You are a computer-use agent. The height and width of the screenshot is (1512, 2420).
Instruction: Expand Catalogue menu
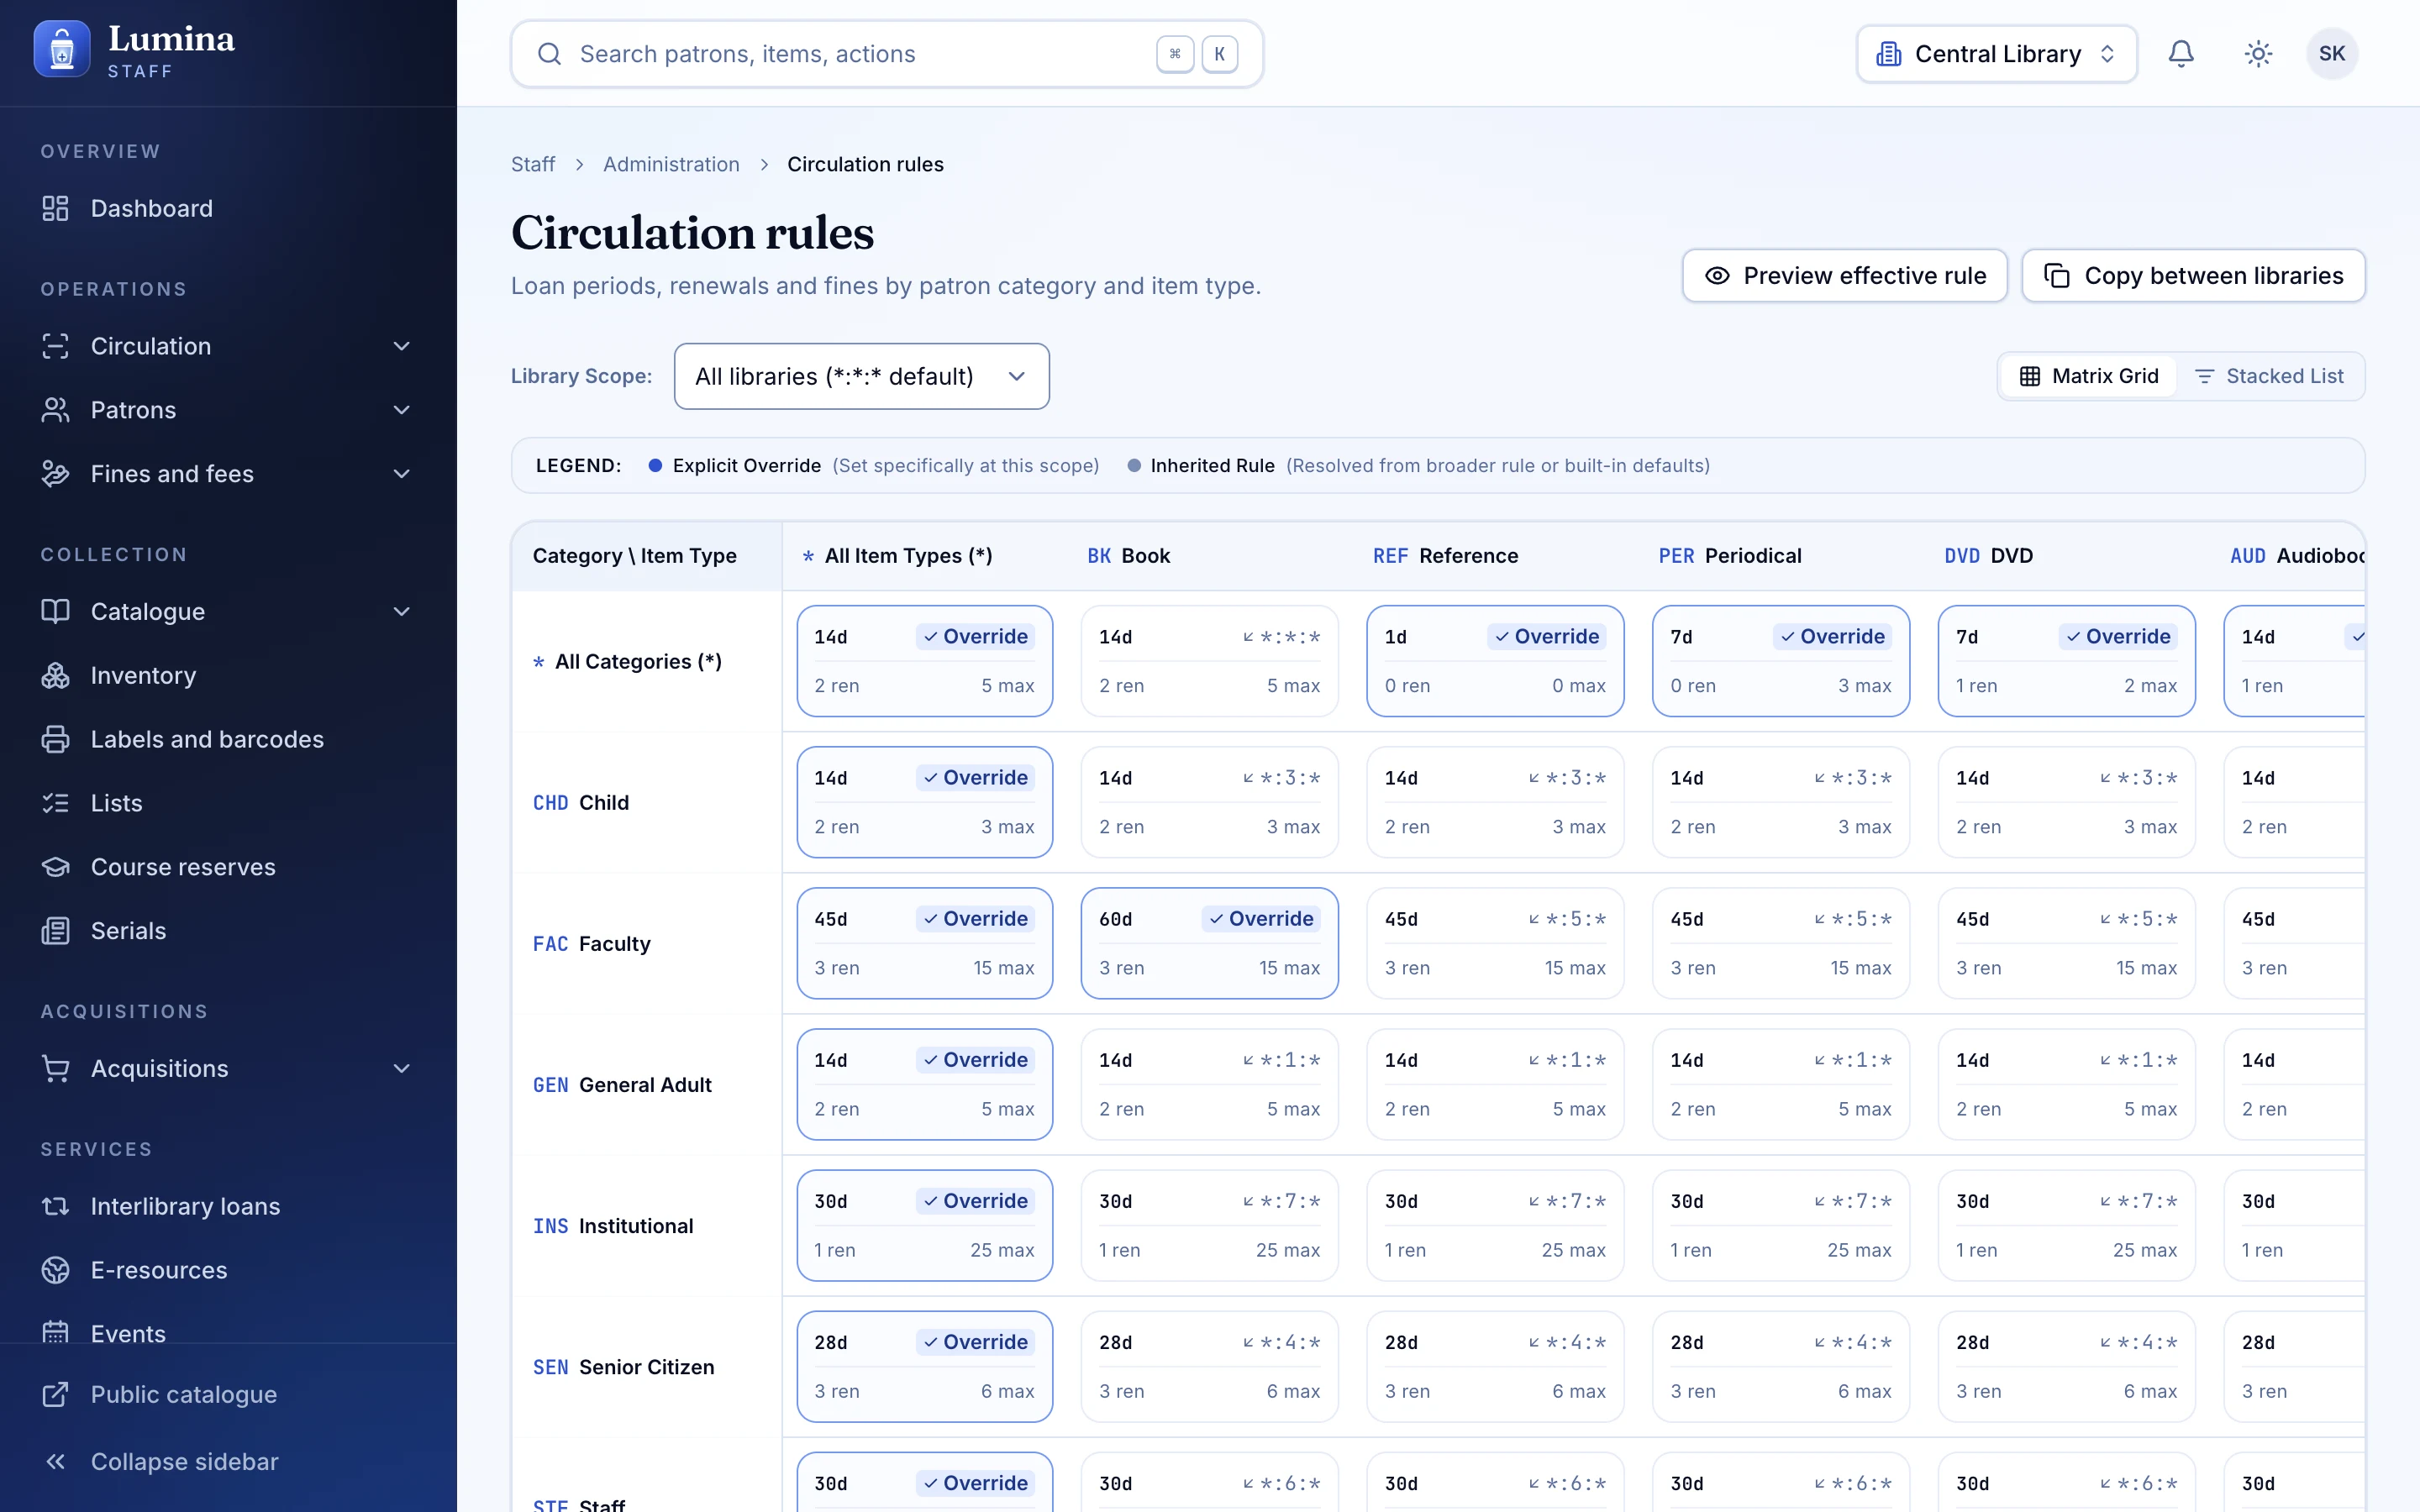(228, 611)
